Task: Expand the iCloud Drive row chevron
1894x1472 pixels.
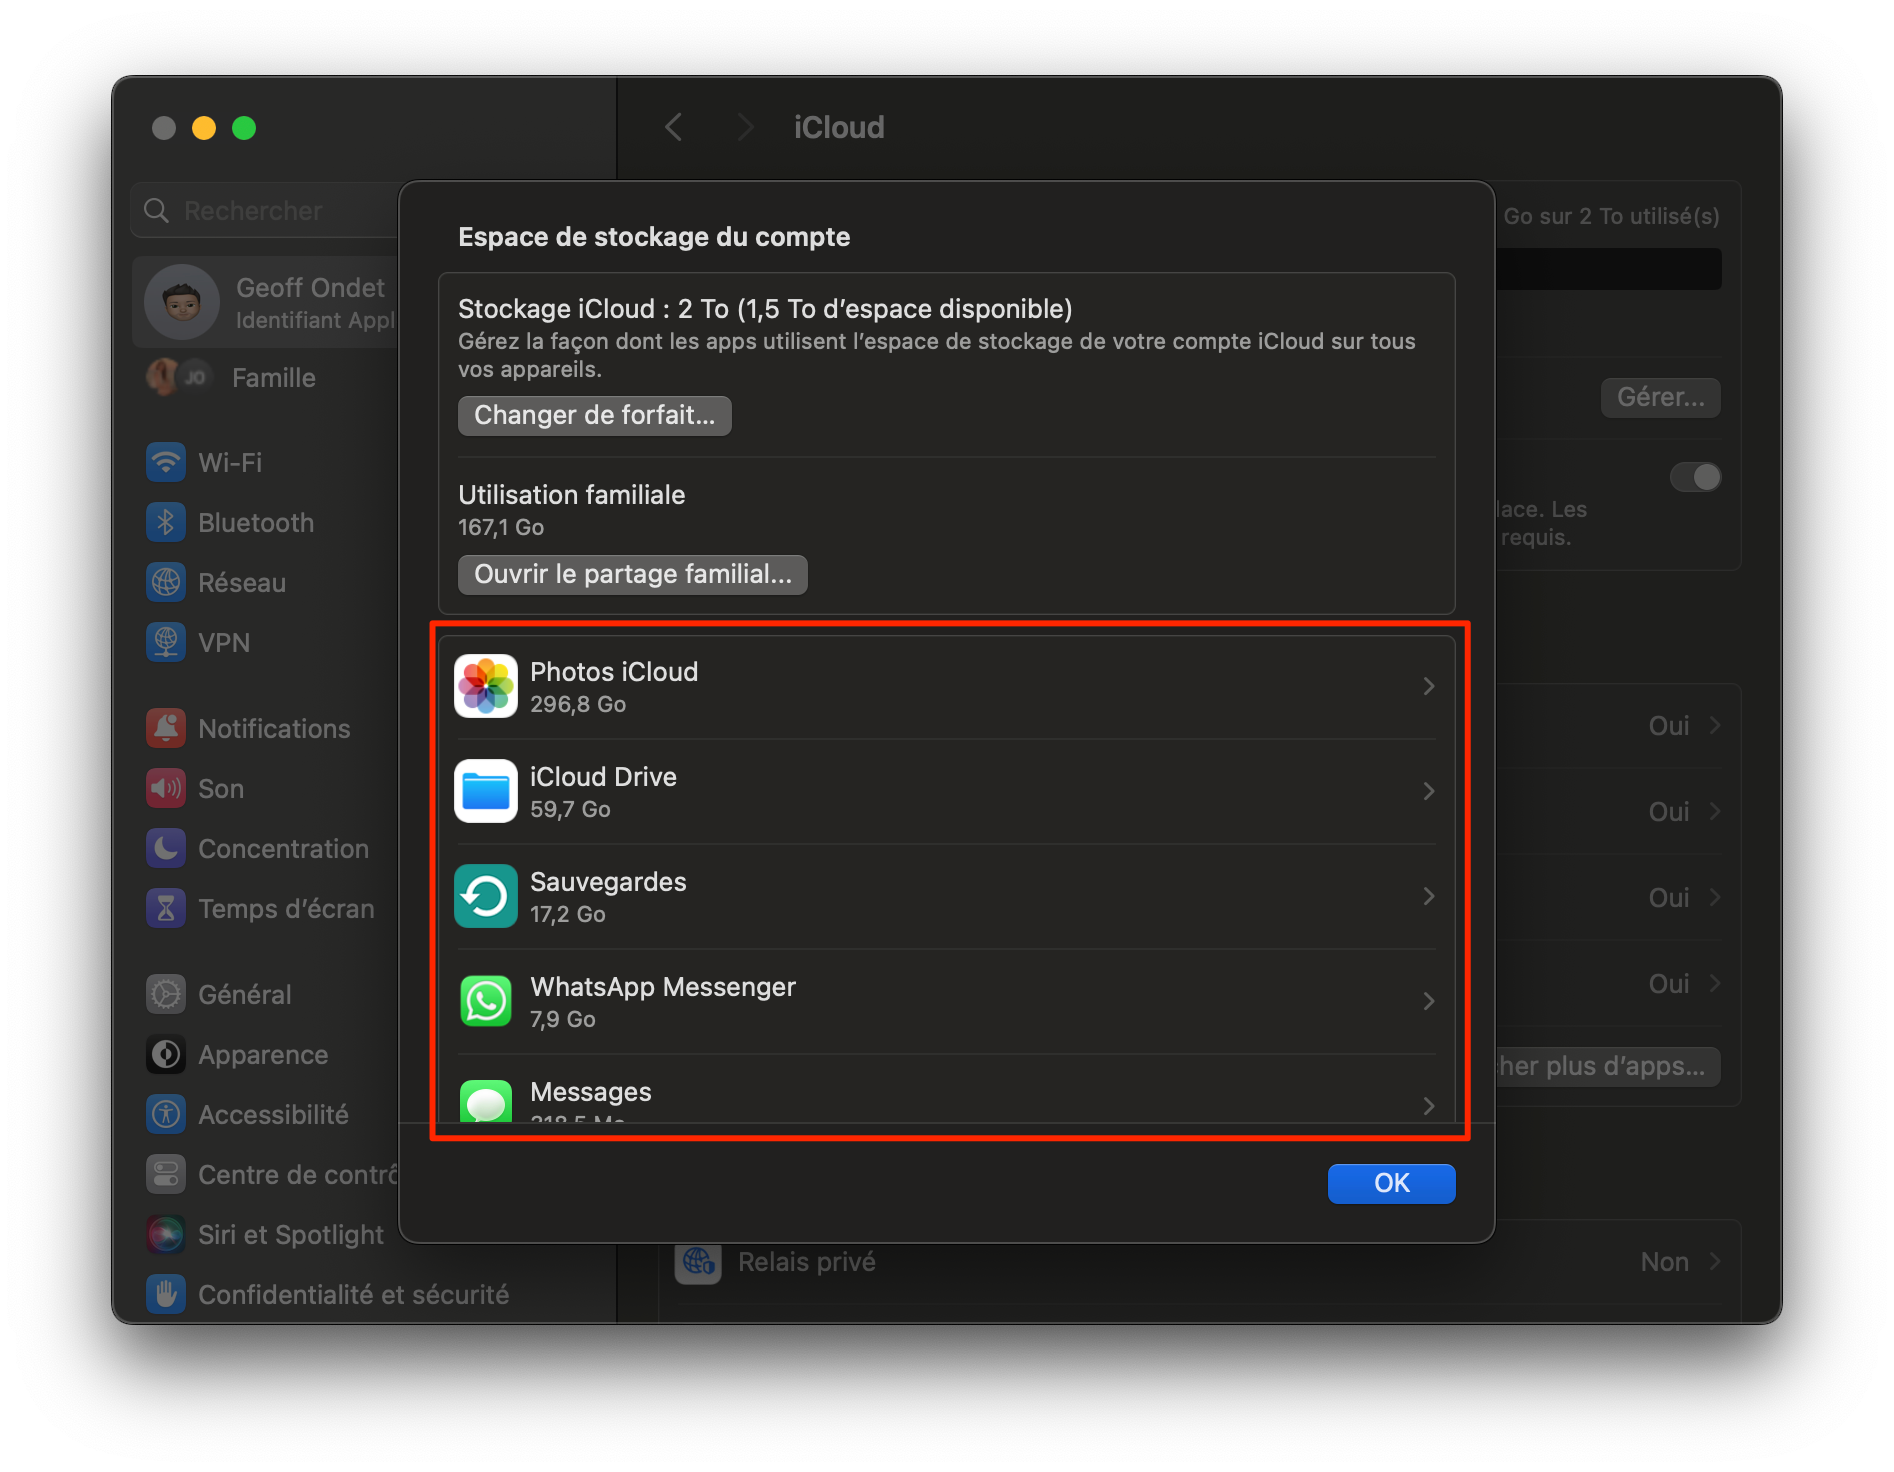Action: (x=1429, y=792)
